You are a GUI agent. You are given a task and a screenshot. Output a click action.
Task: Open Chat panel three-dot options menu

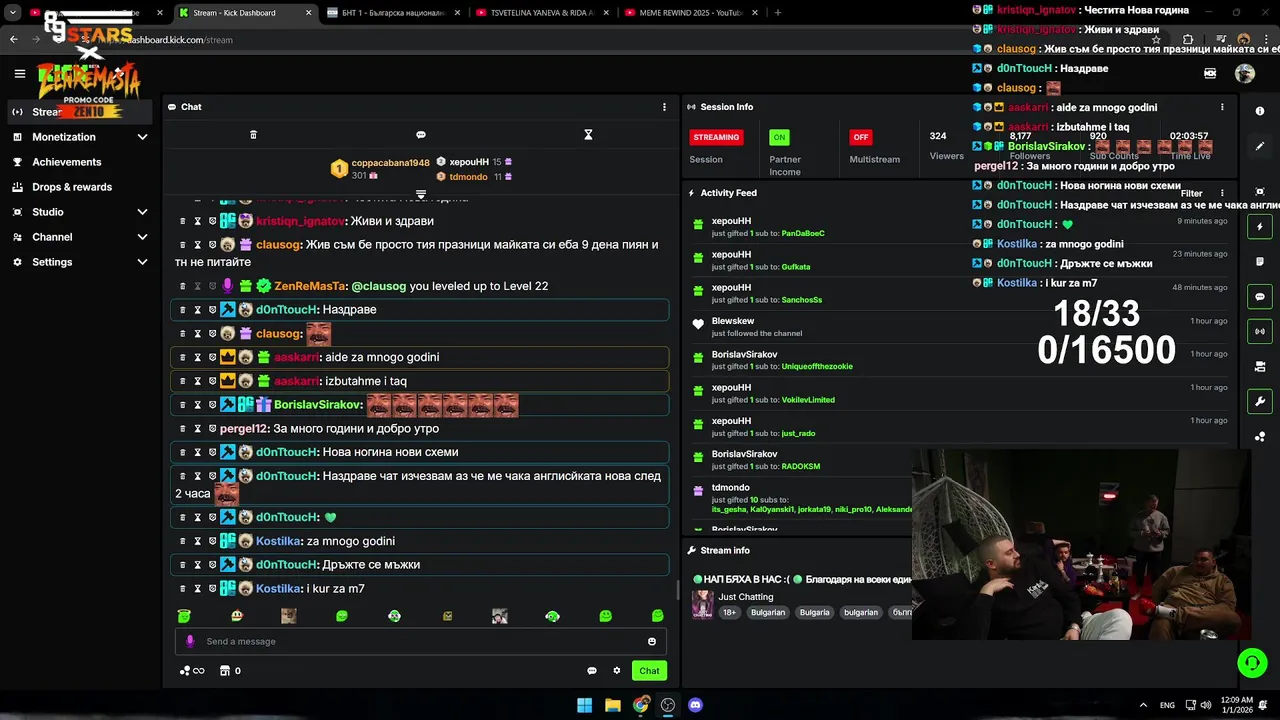(x=664, y=107)
